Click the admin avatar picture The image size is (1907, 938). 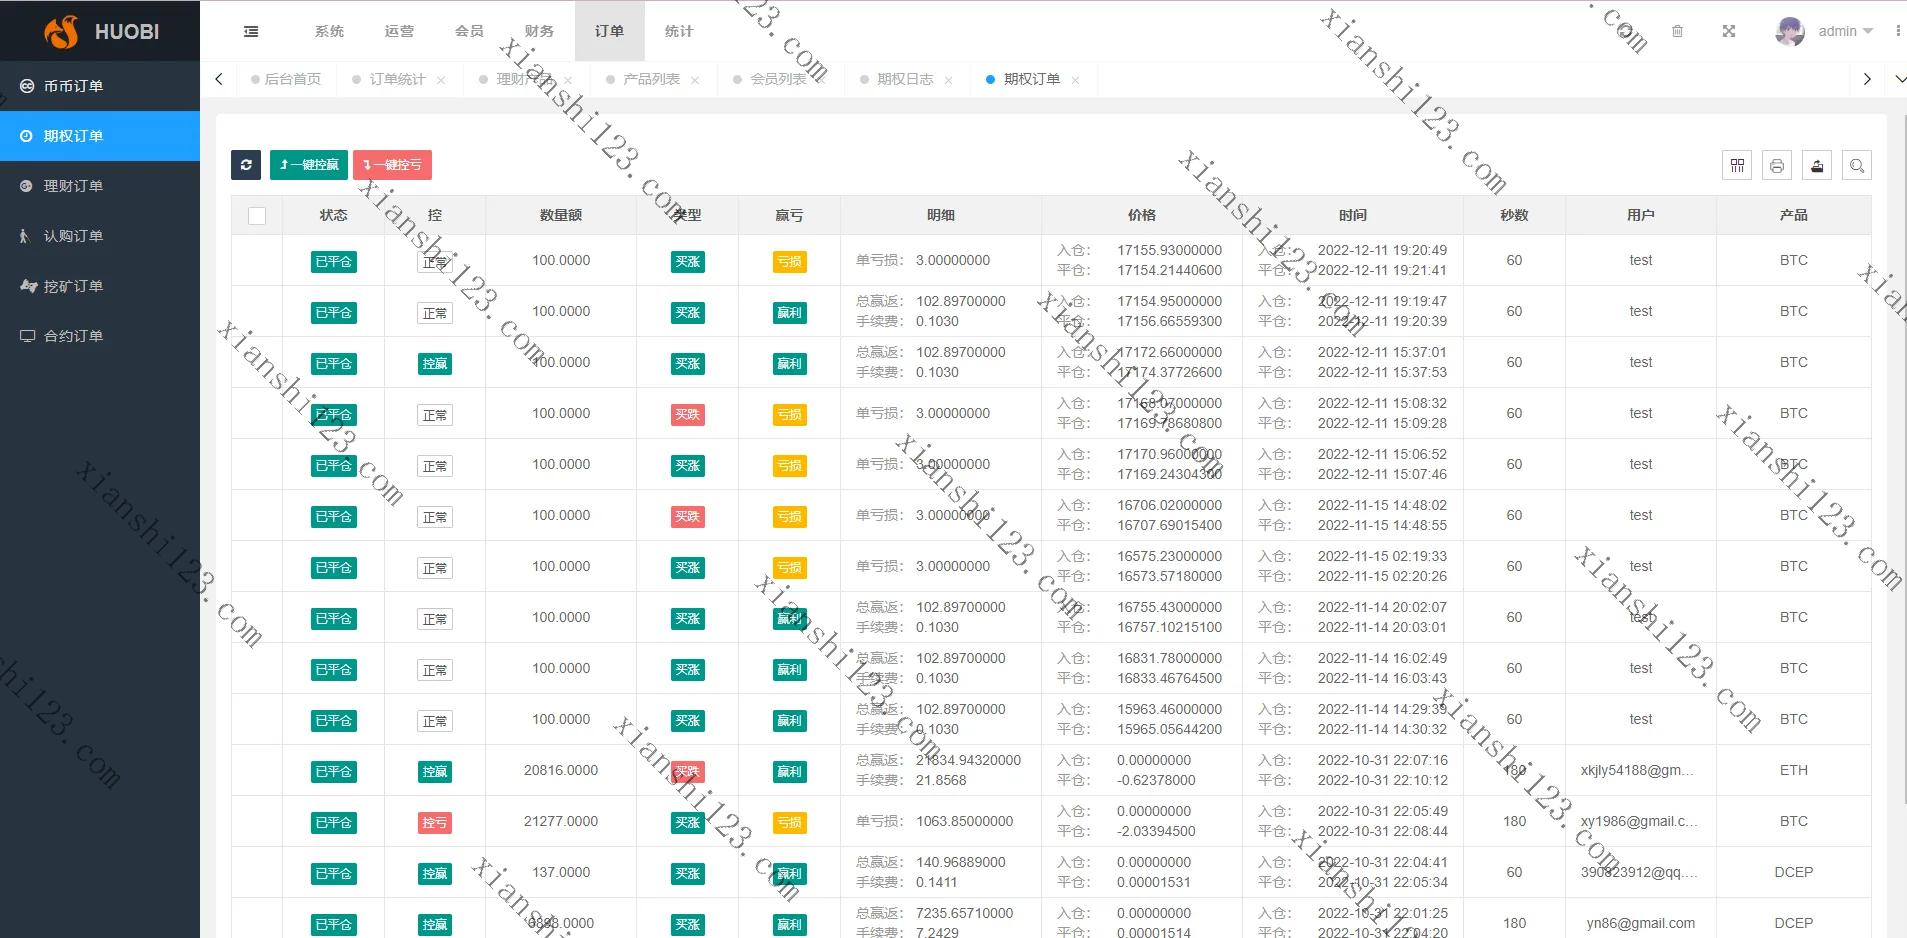click(x=1790, y=32)
